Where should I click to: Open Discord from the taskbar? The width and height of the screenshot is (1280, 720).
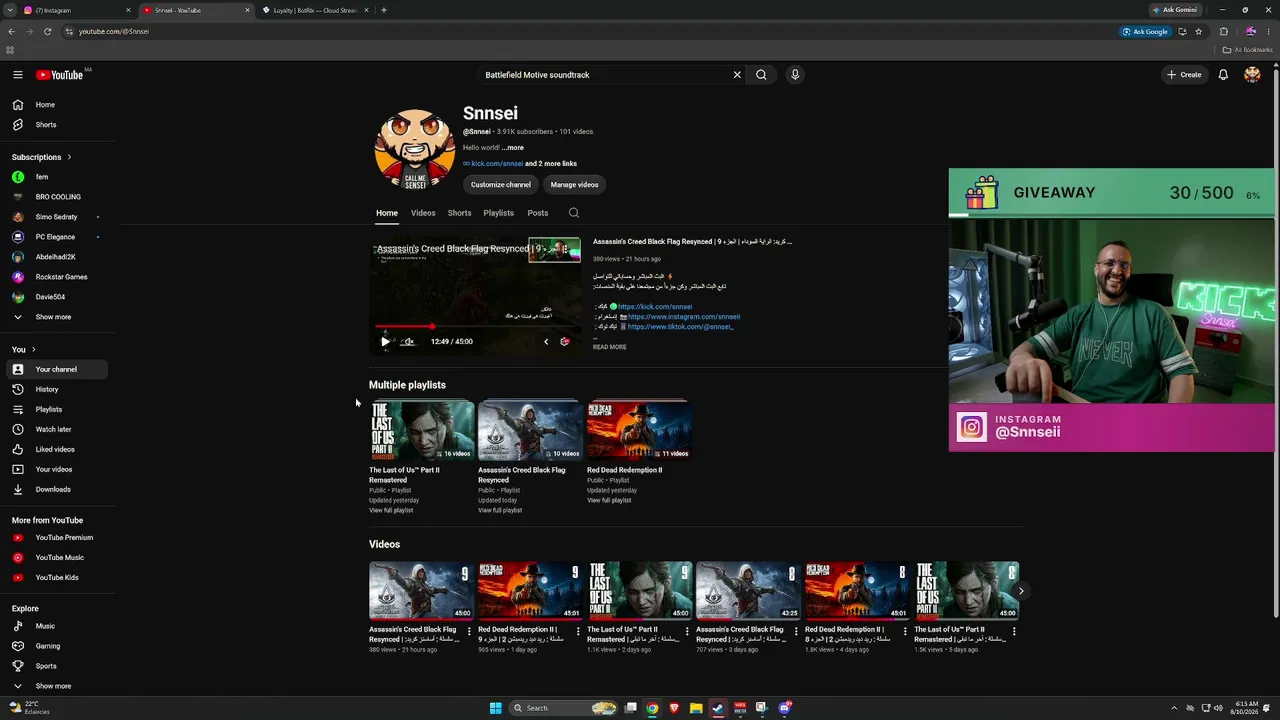784,708
